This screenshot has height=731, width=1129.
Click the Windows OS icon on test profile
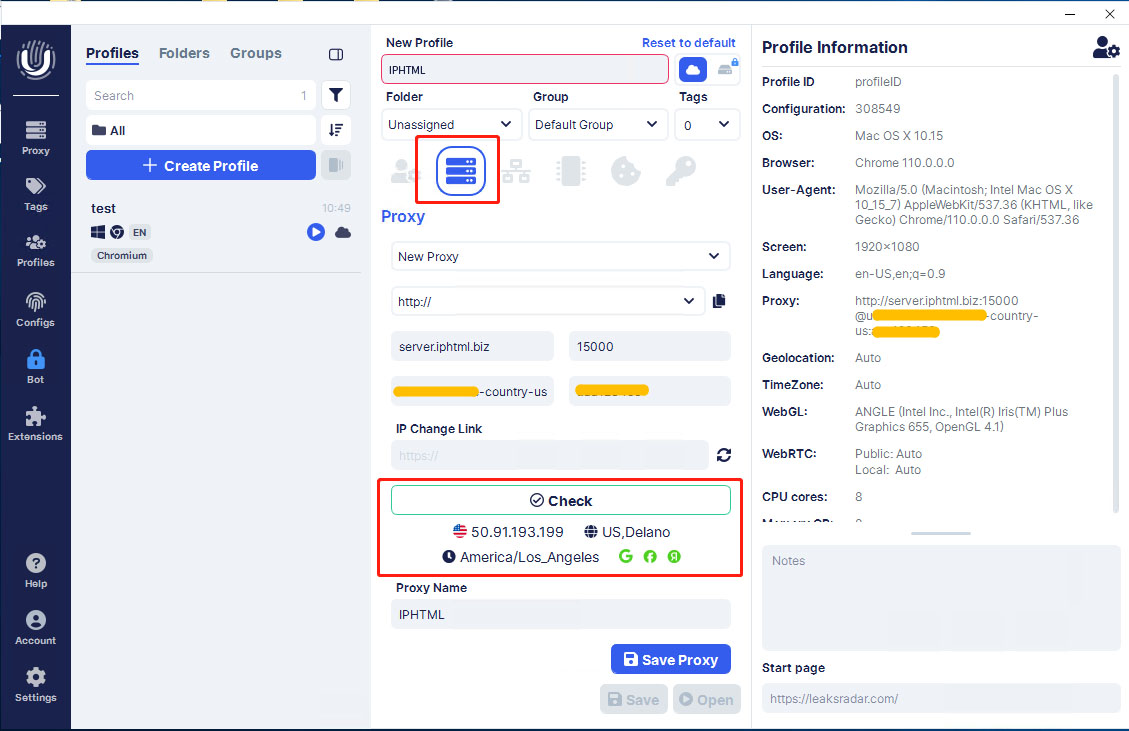click(98, 232)
